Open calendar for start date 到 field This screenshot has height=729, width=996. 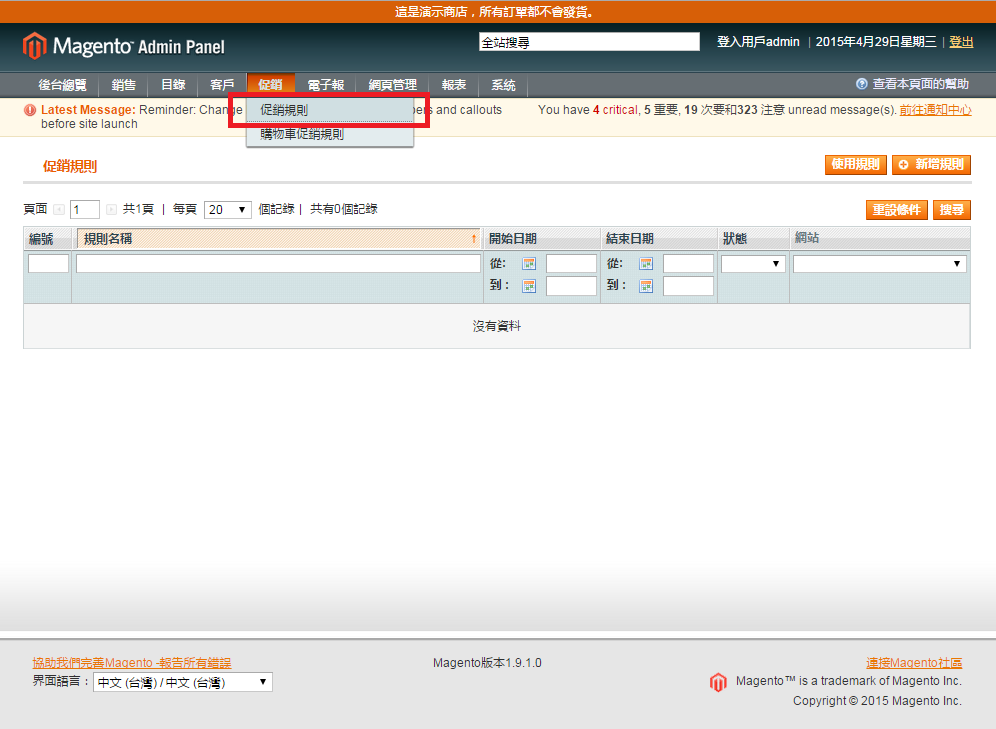pyautogui.click(x=529, y=286)
